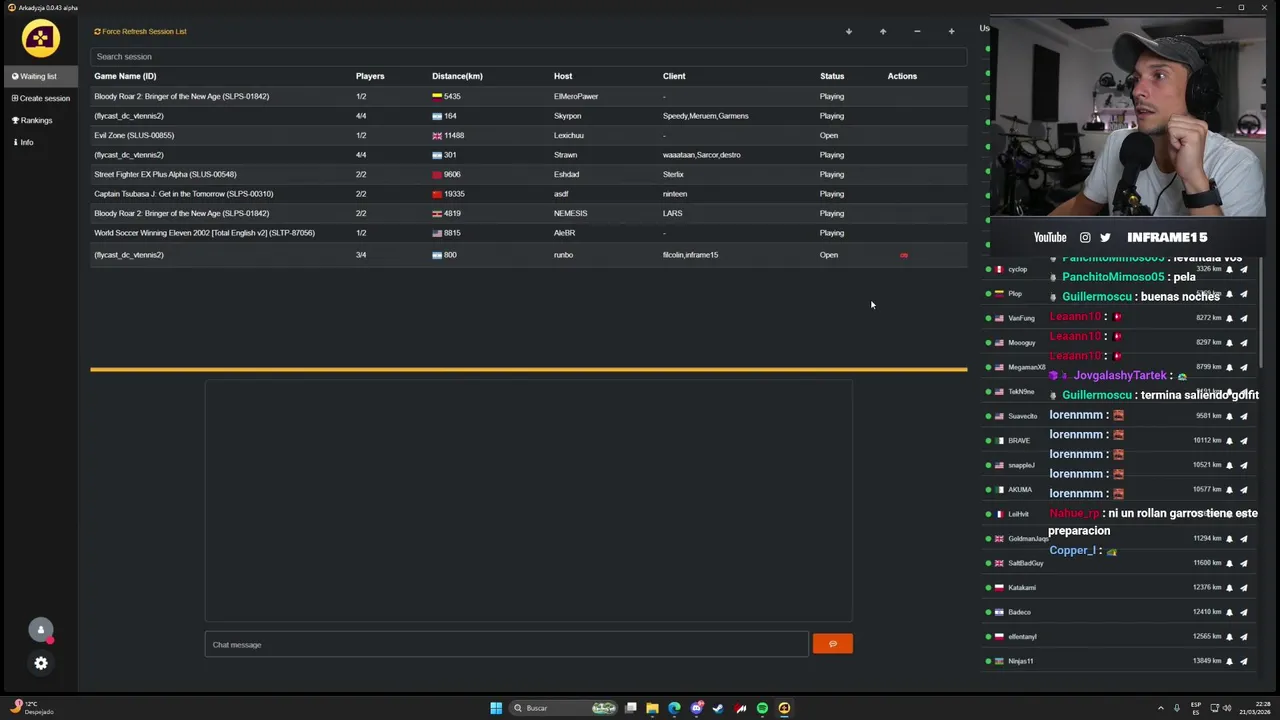Image resolution: width=1280 pixels, height=720 pixels.
Task: Open File Explorer from taskbar
Action: (x=652, y=708)
